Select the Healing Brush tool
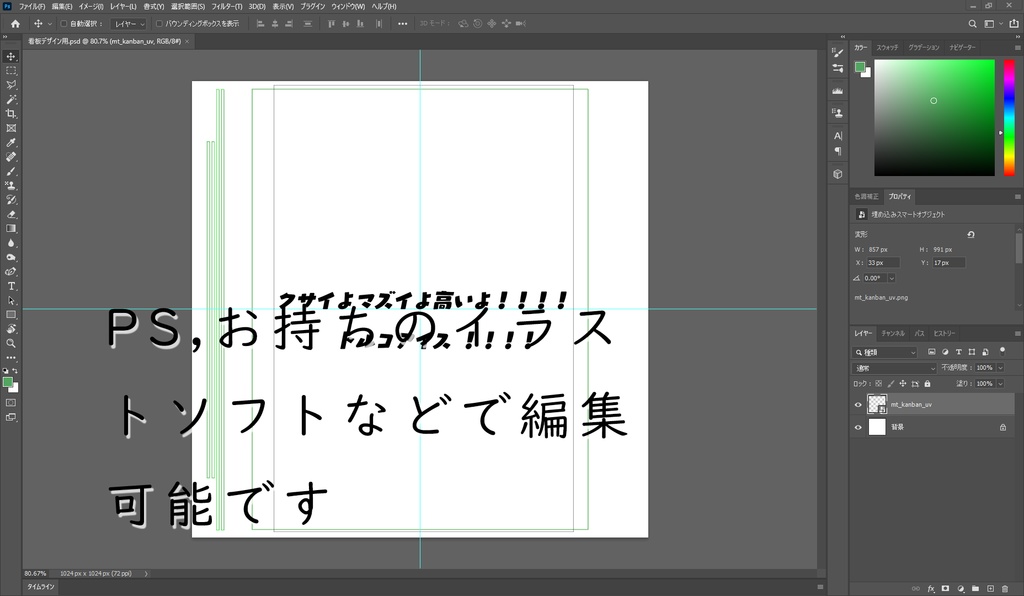The height and width of the screenshot is (596, 1024). tap(11, 157)
